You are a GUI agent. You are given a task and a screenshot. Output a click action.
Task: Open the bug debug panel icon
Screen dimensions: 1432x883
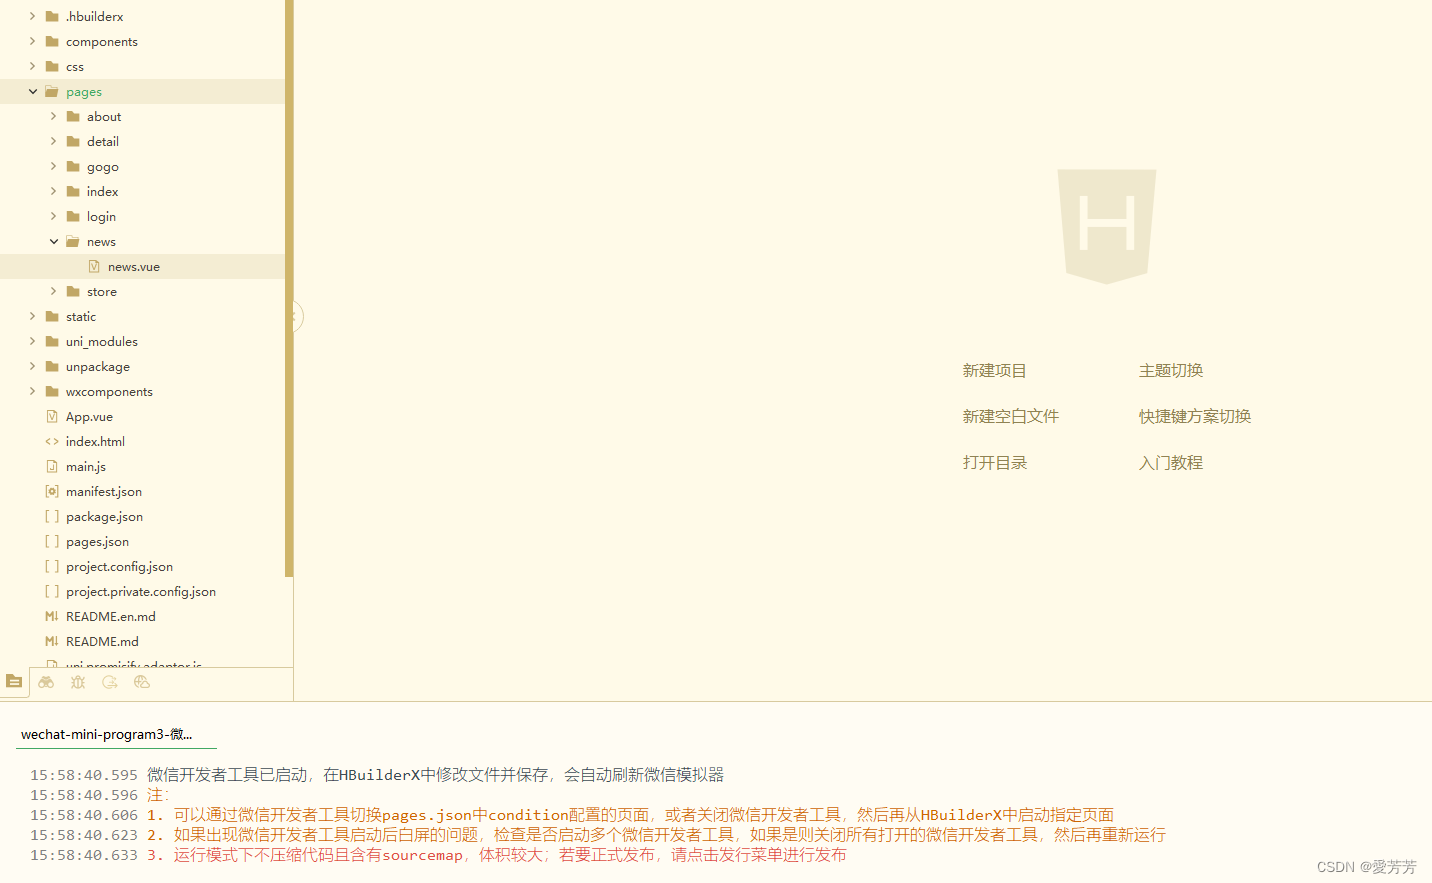tap(78, 682)
